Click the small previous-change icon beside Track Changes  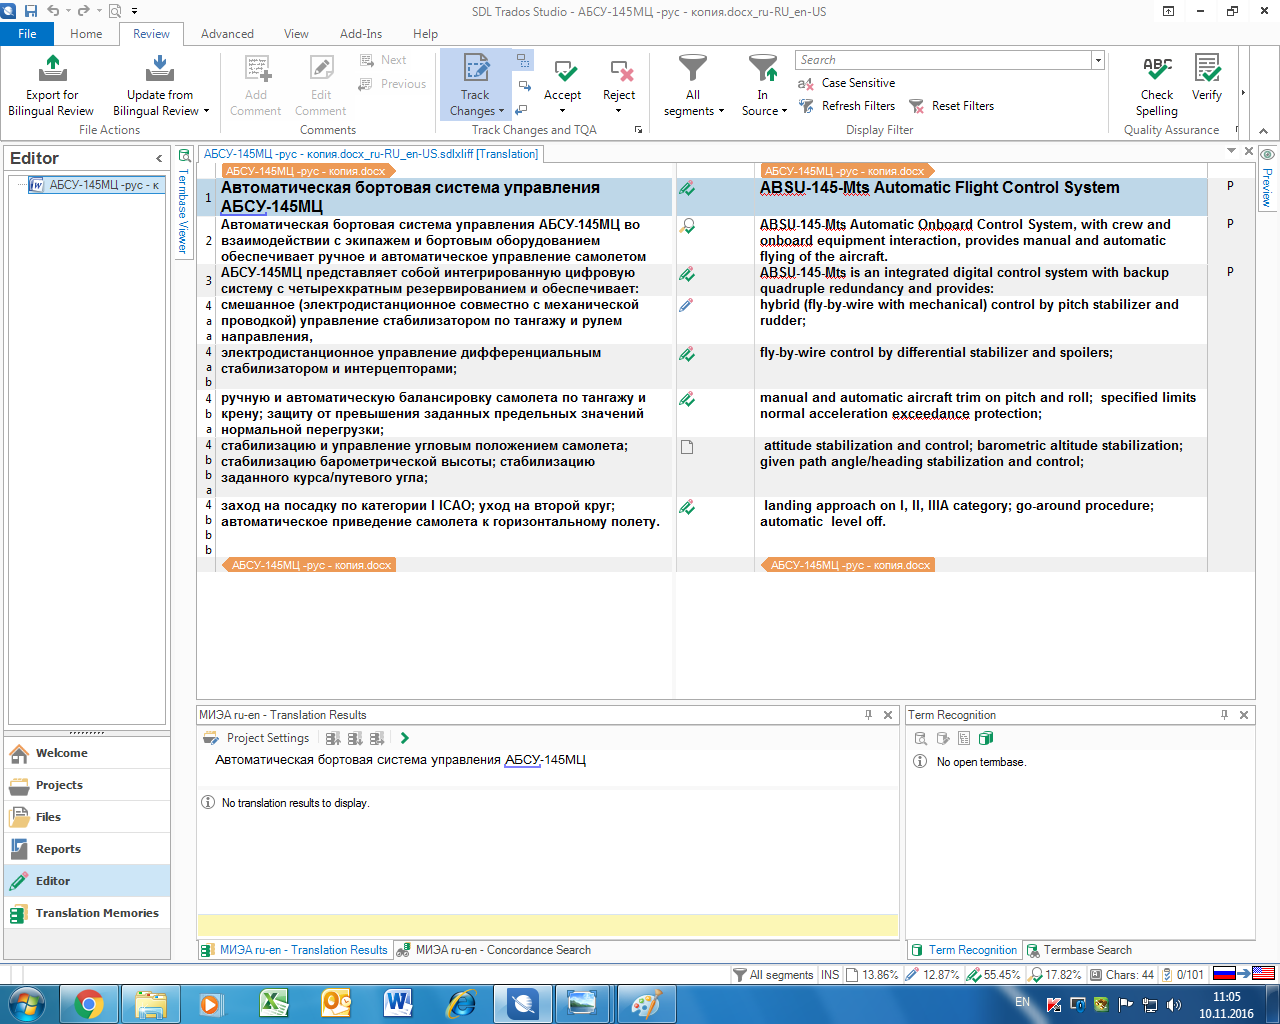tap(521, 110)
